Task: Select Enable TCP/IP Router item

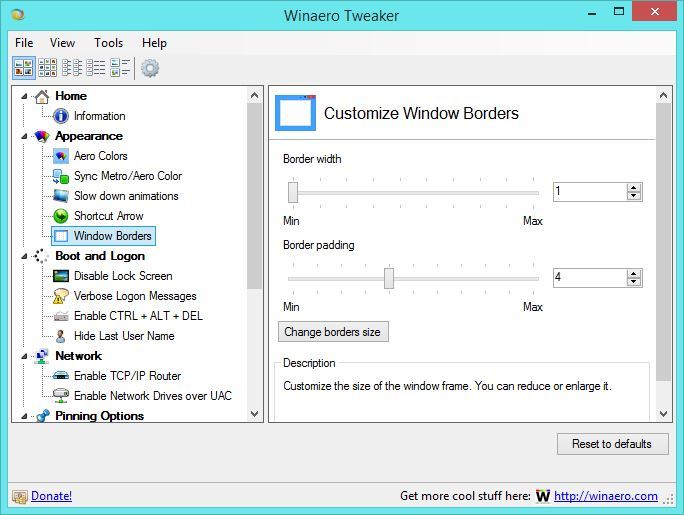Action: coord(127,376)
